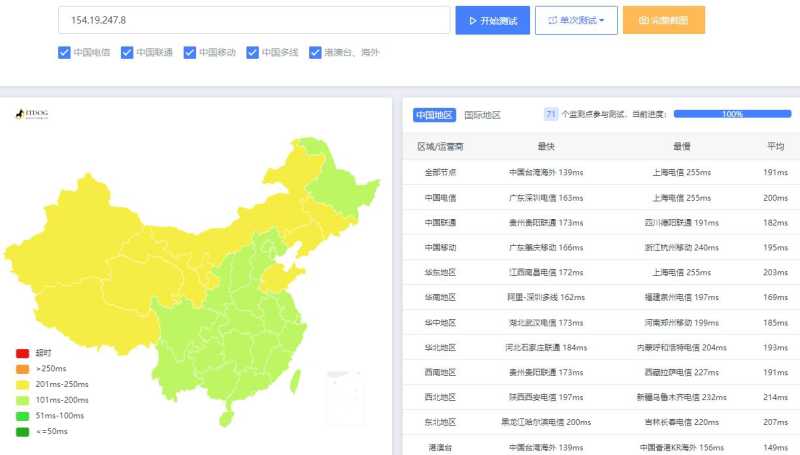800x455 pixels.
Task: Click the orange >250ms legend swatch
Action: click(x=22, y=369)
